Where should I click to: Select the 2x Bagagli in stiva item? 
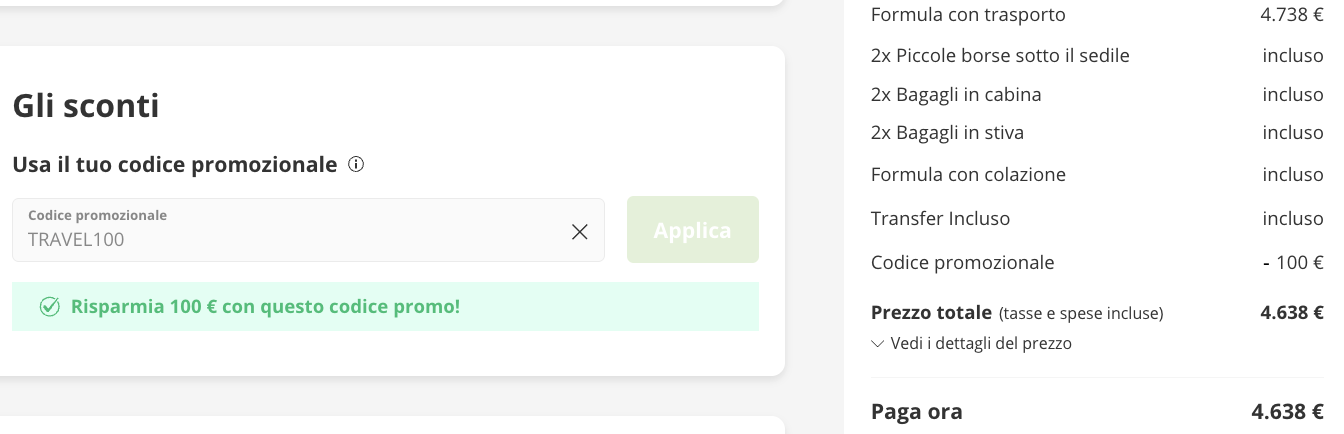coord(947,133)
